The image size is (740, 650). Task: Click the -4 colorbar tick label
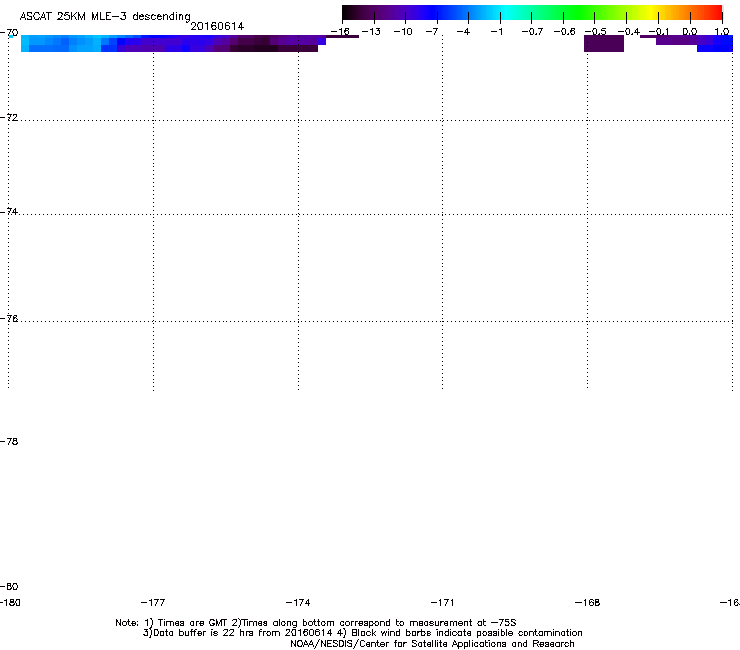[463, 32]
